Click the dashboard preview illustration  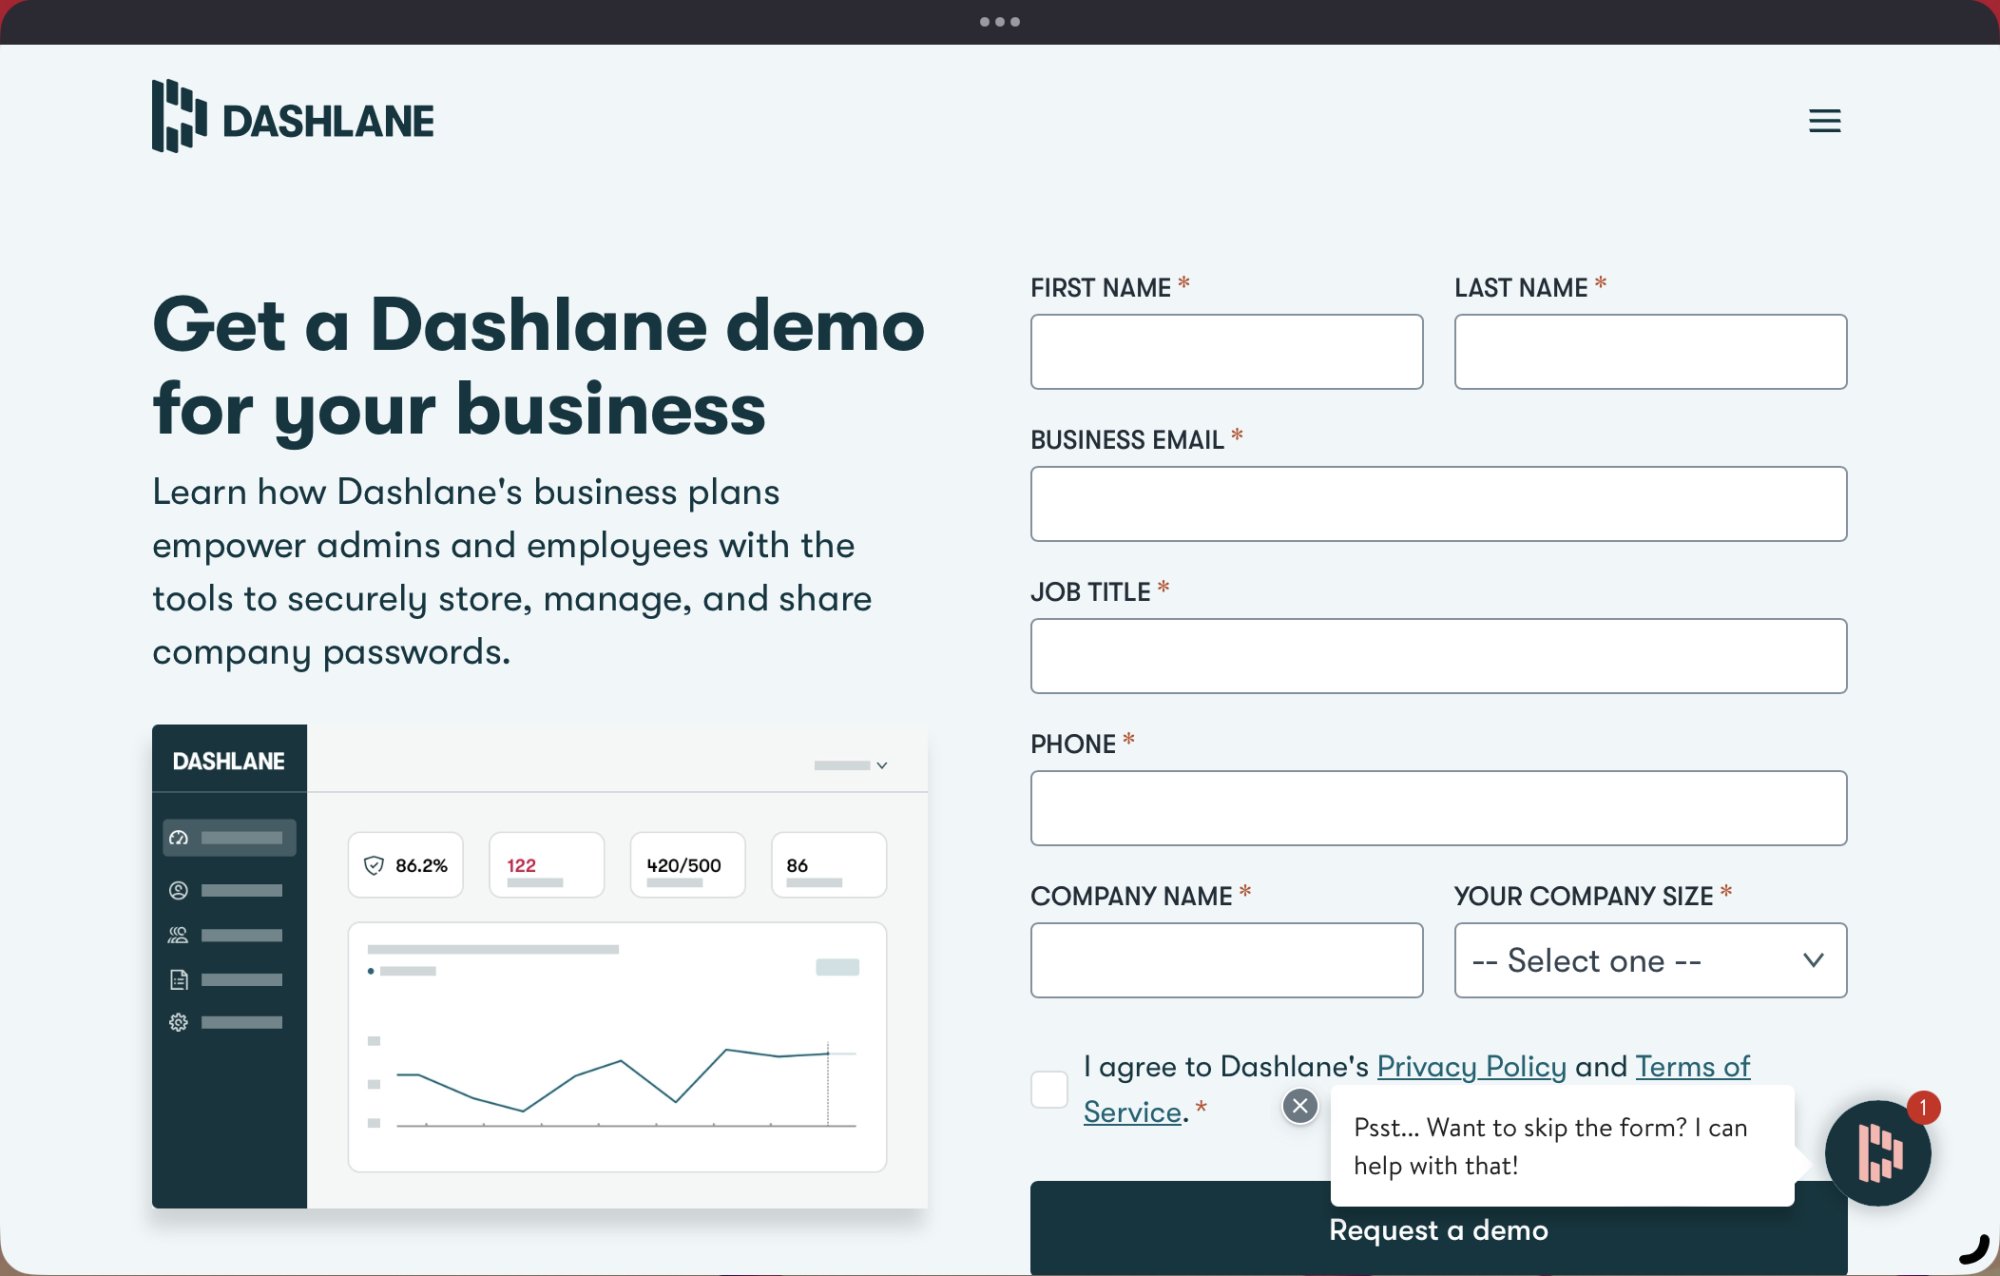tap(540, 966)
